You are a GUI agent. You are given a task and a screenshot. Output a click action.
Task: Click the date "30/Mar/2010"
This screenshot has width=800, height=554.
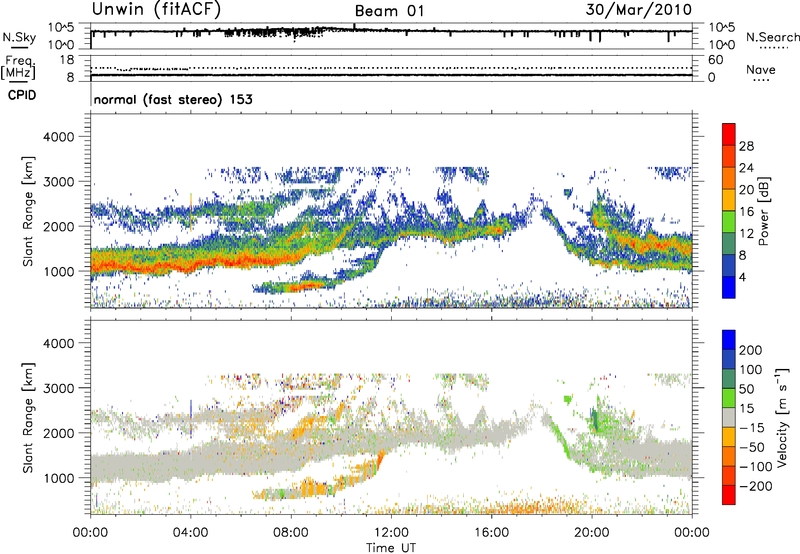tap(639, 10)
